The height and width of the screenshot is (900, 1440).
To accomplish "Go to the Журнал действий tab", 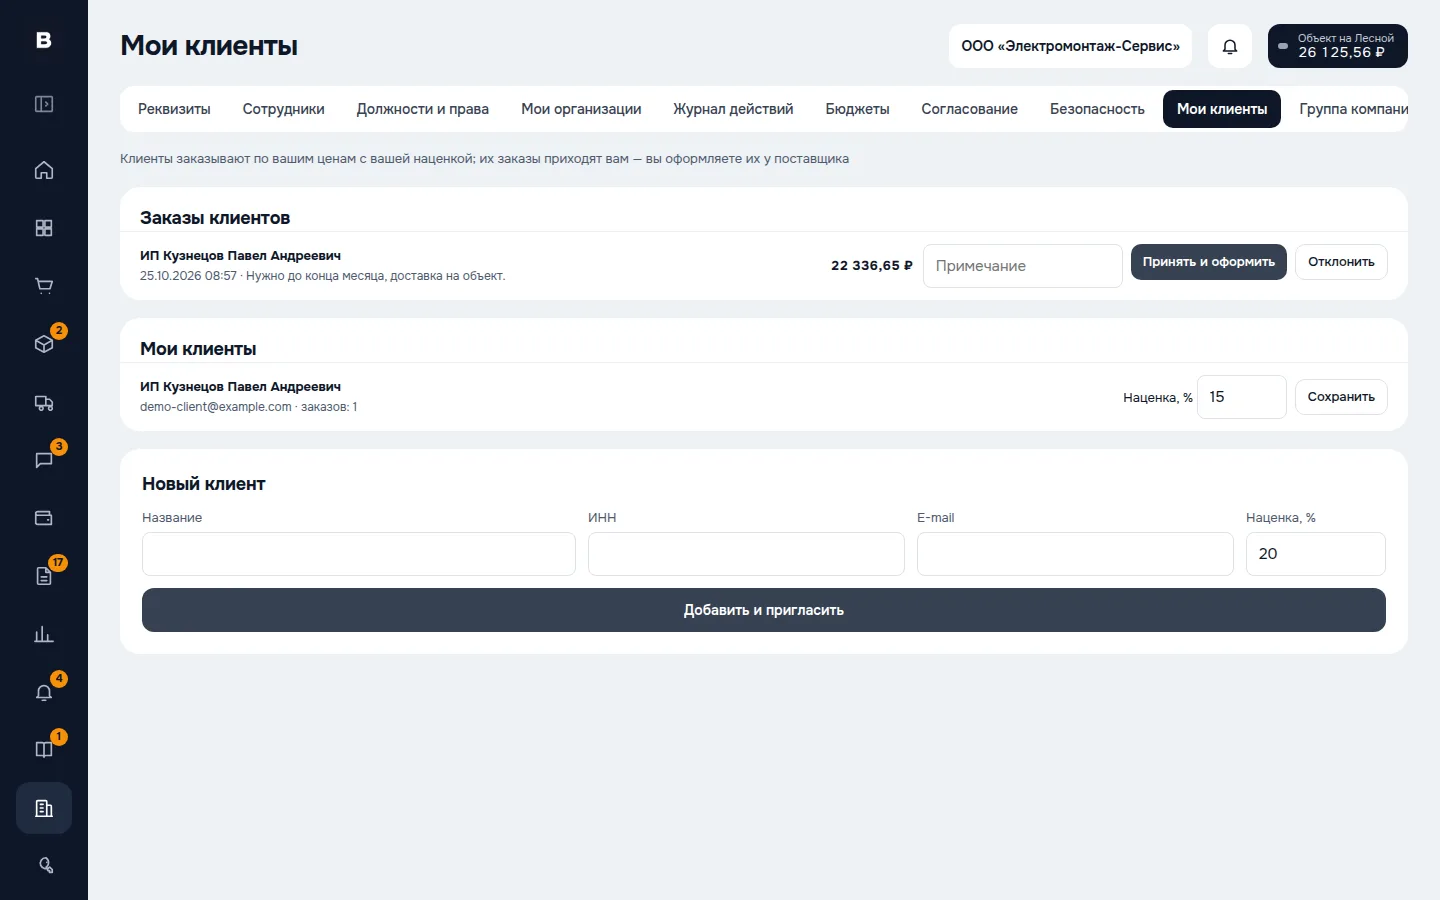I will pyautogui.click(x=733, y=109).
